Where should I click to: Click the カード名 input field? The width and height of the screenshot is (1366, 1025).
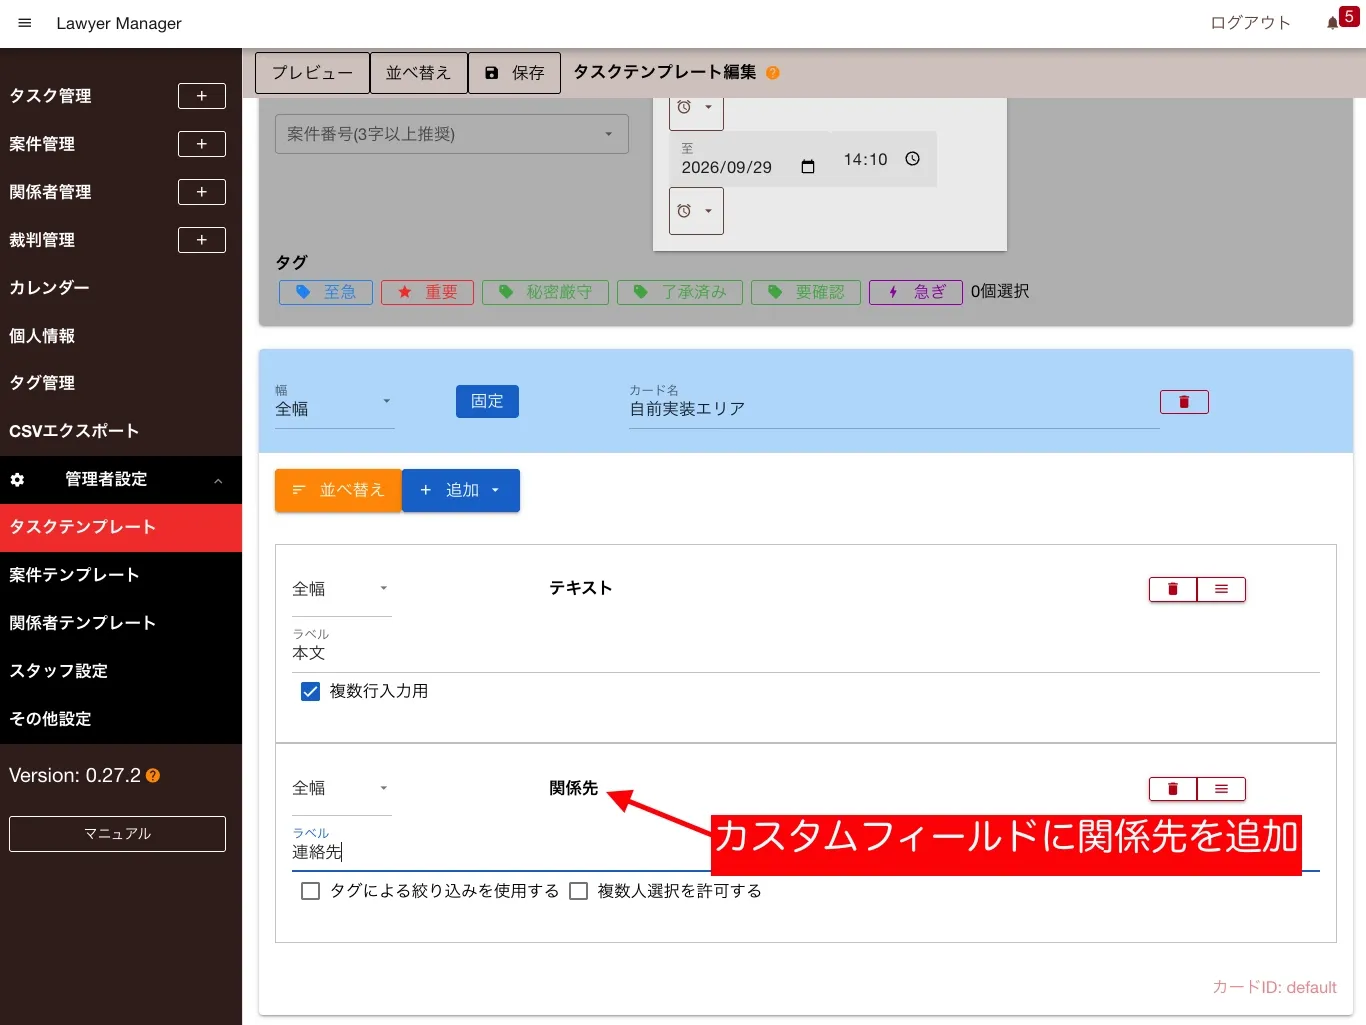point(894,409)
